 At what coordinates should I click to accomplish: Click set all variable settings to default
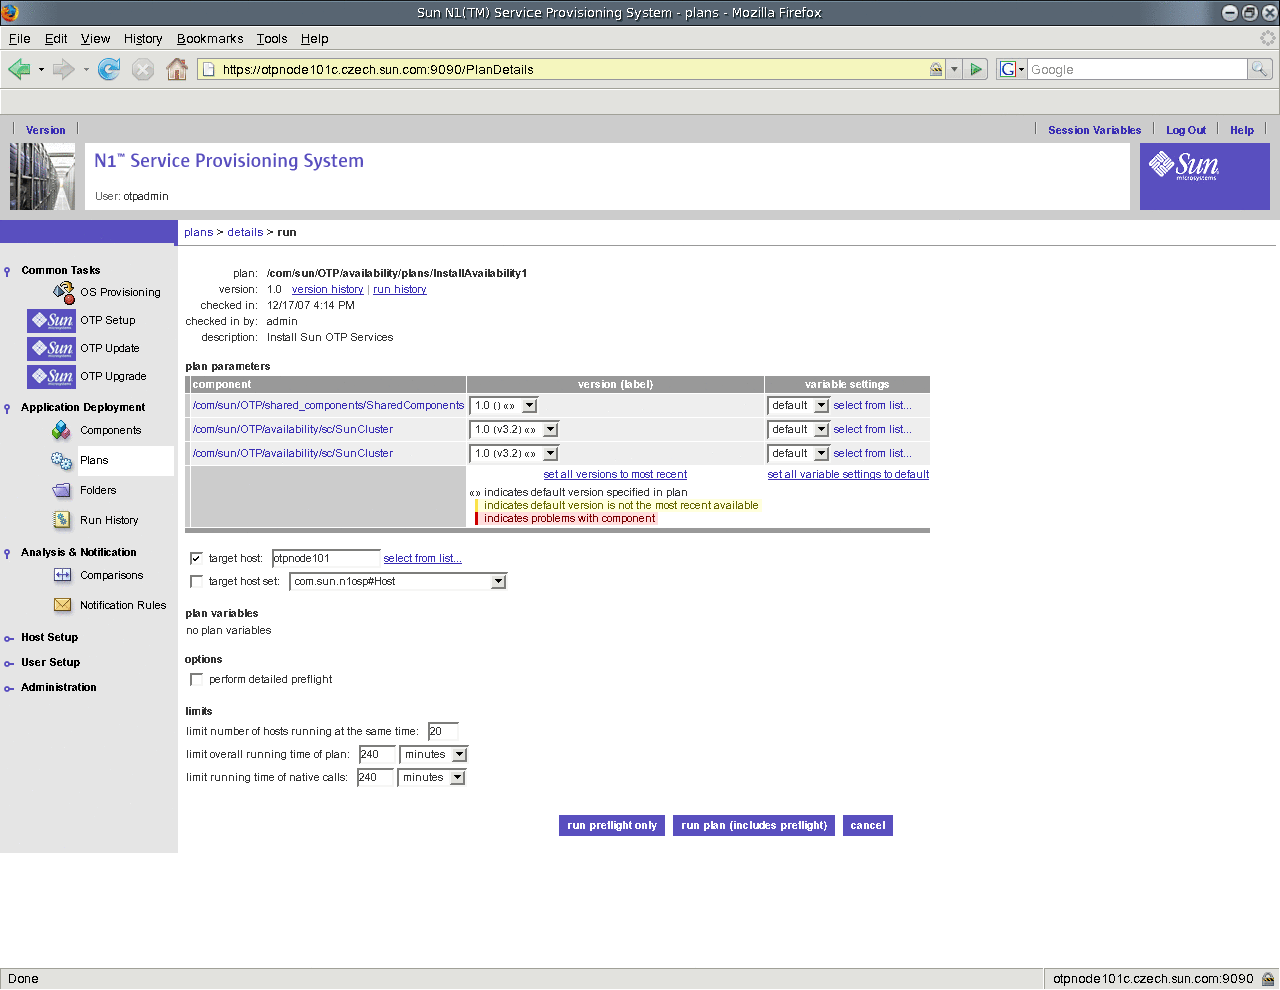pyautogui.click(x=848, y=475)
